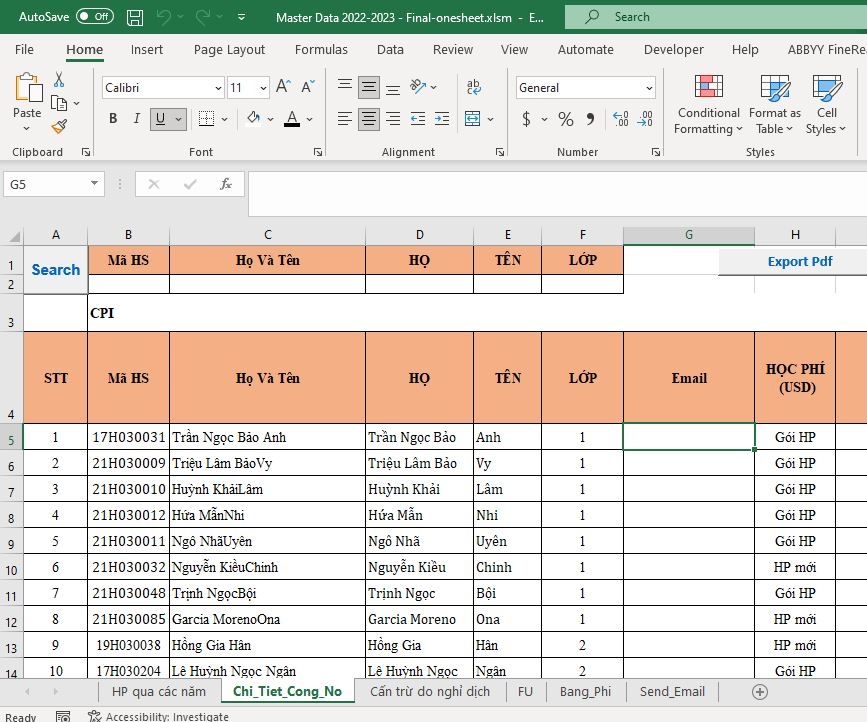Apply Accounting dollar format

pyautogui.click(x=526, y=119)
